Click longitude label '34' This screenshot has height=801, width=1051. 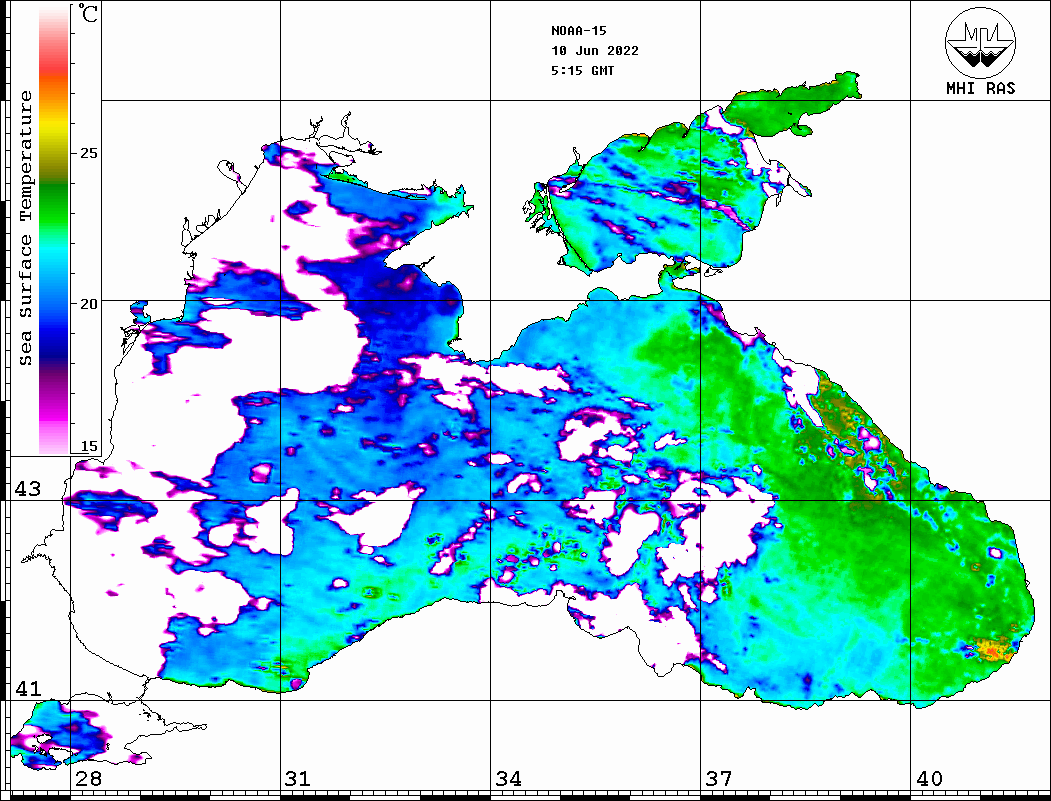click(508, 778)
